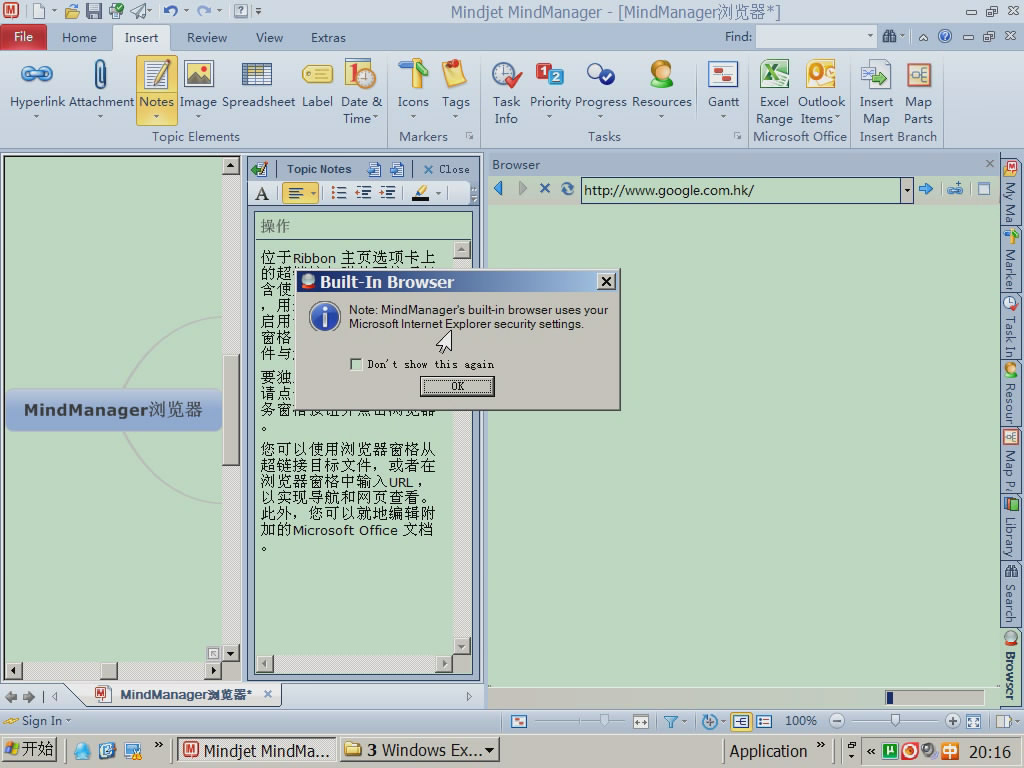This screenshot has width=1024, height=768.
Task: Click the map detail level slider handle
Action: [604, 720]
